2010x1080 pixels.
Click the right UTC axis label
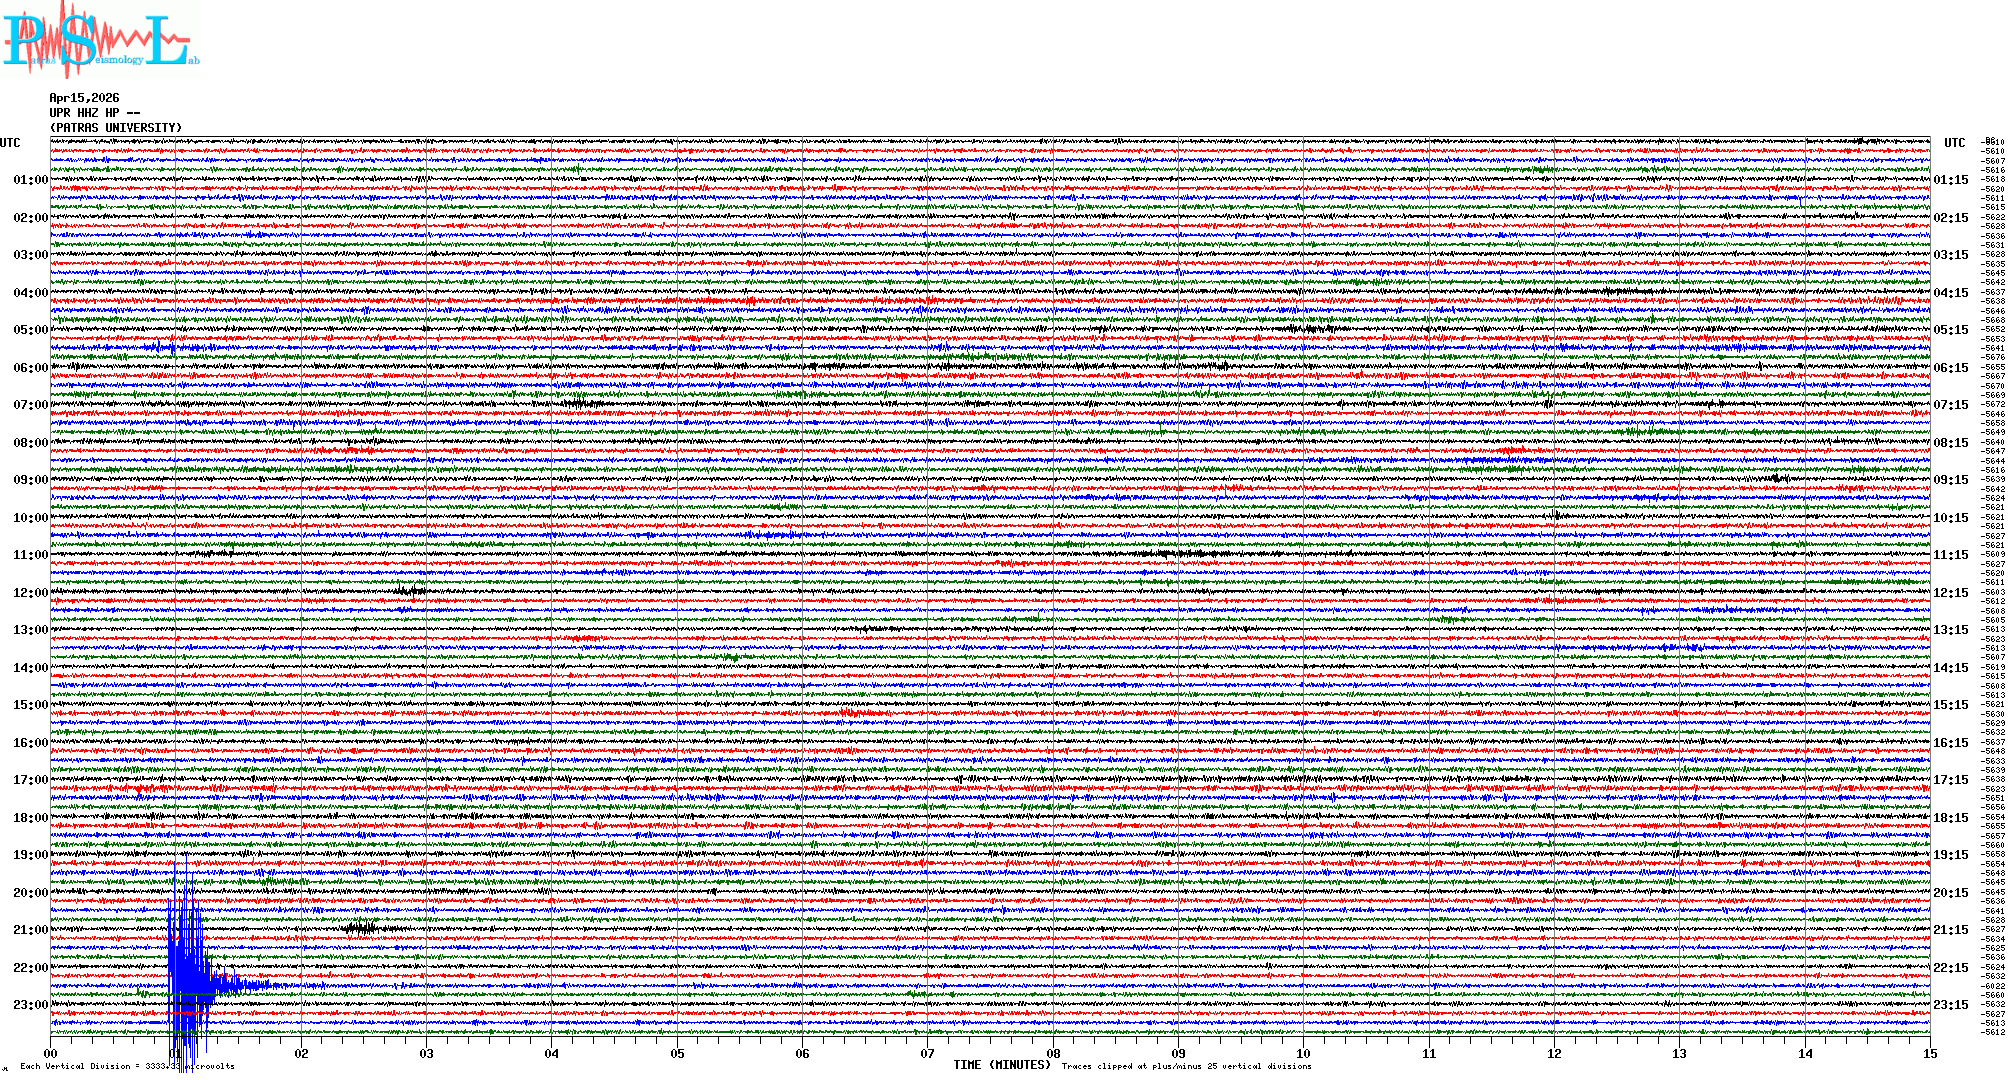[x=1954, y=143]
